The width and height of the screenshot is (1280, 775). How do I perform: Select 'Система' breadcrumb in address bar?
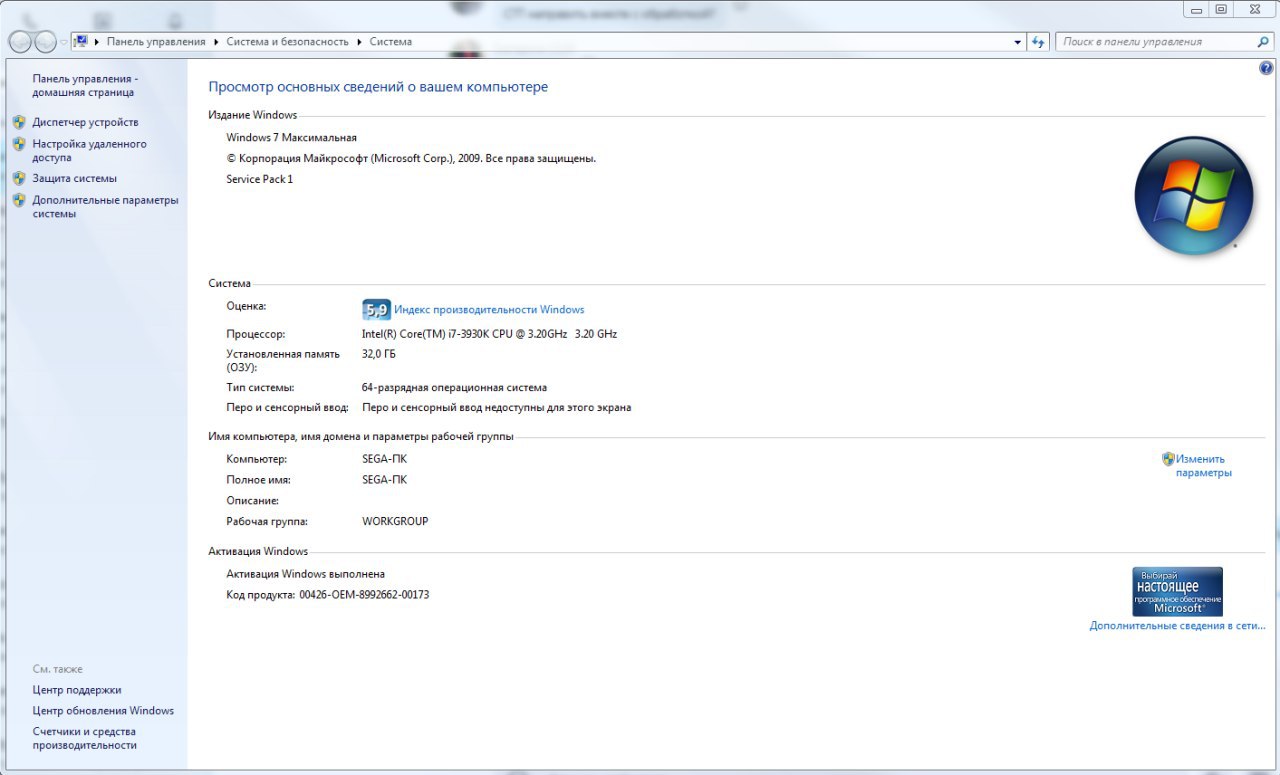tap(390, 42)
